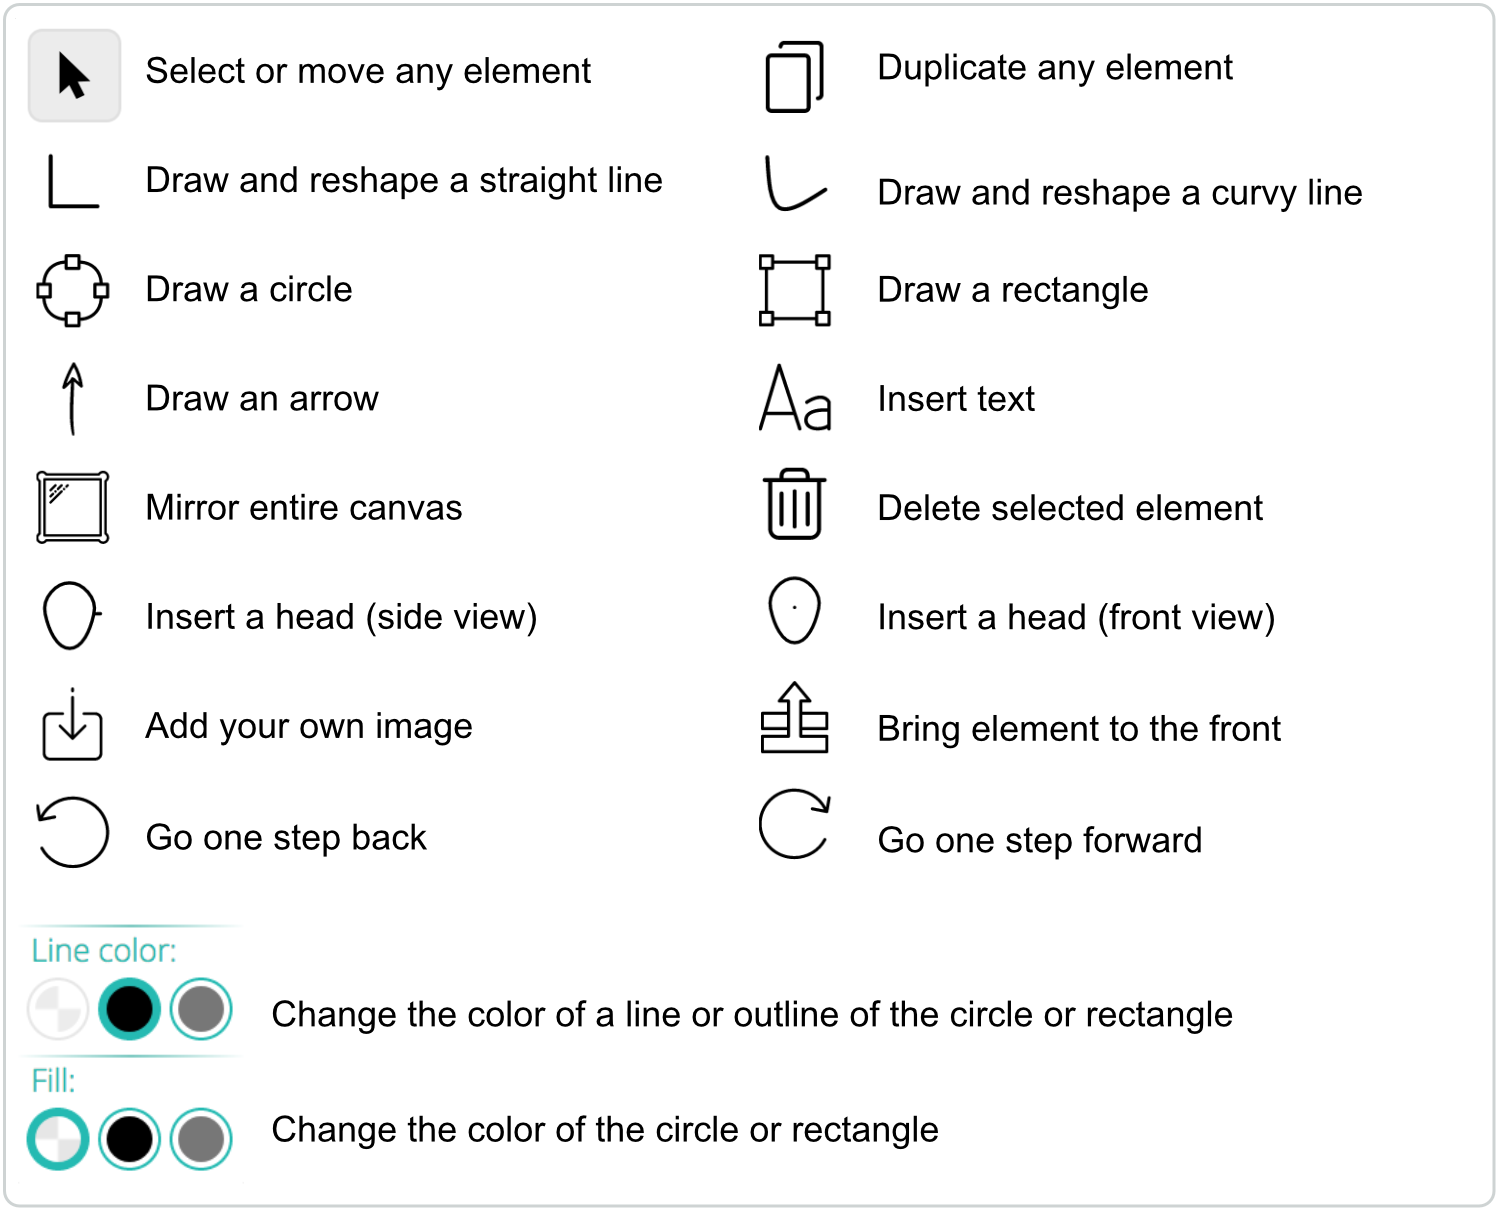
Task: Click the add your own image icon
Action: point(73,725)
